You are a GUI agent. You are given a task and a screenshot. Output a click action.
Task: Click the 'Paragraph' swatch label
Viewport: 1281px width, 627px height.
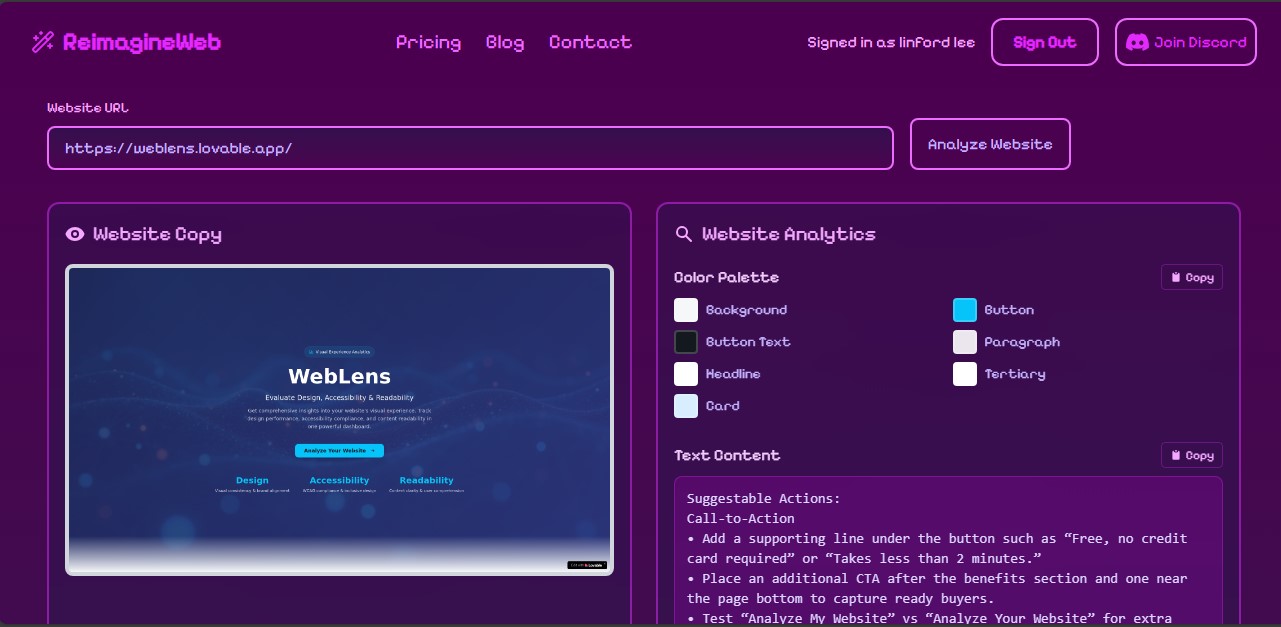click(x=1022, y=342)
